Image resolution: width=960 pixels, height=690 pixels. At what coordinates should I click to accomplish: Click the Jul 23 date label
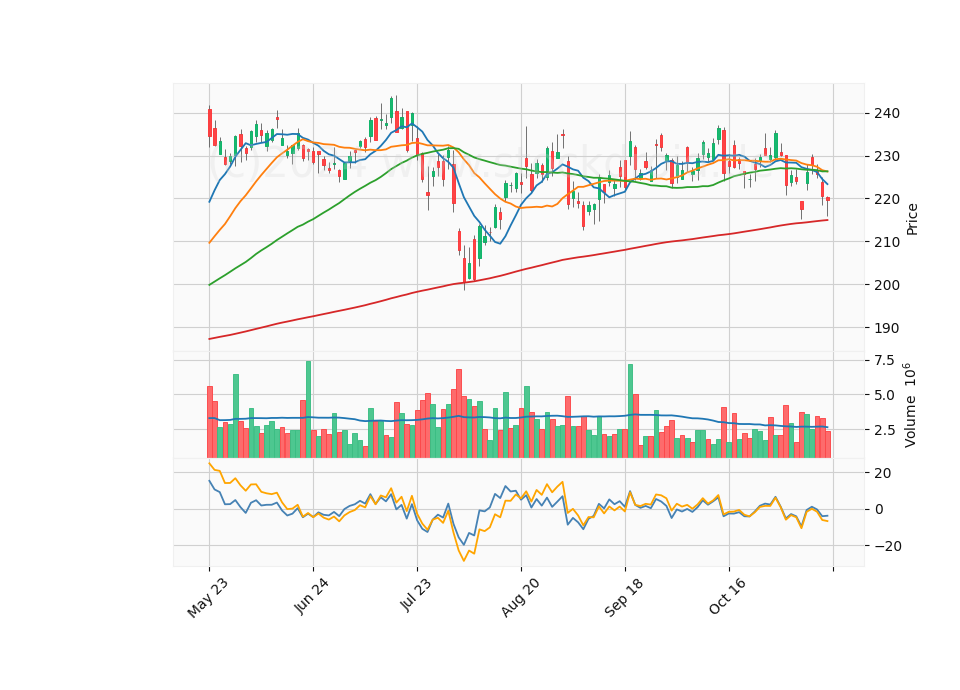tap(416, 595)
